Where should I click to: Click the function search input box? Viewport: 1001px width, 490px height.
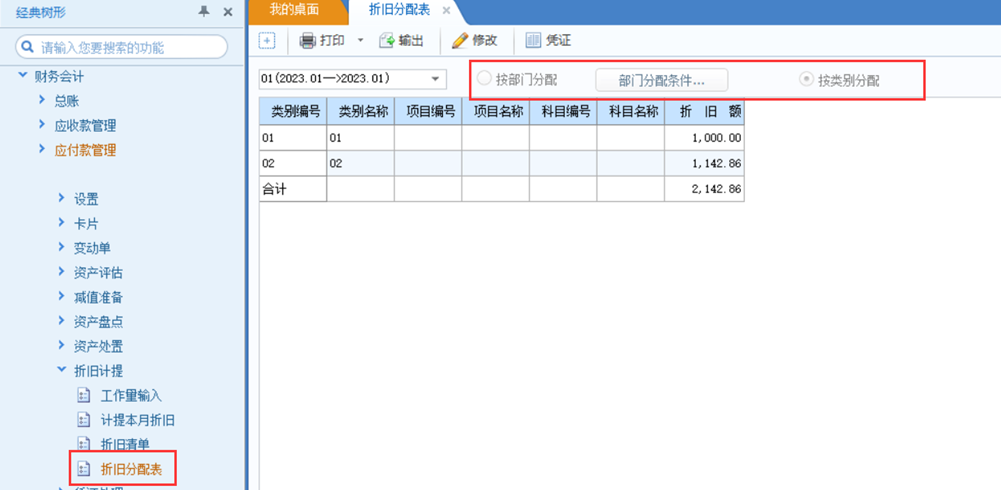pyautogui.click(x=121, y=47)
